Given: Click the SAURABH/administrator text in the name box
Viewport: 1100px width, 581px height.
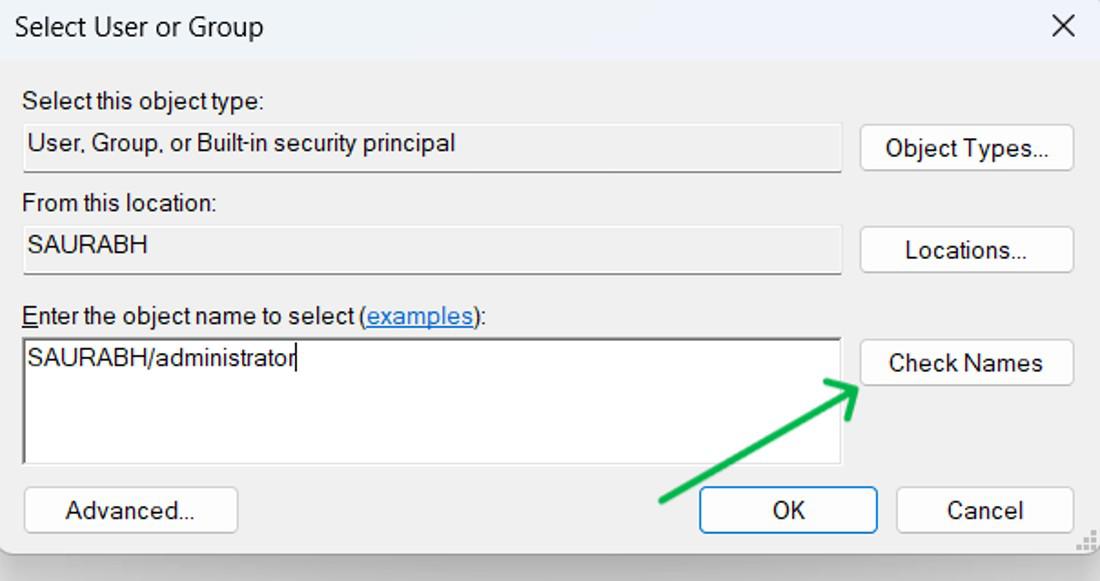Looking at the screenshot, I should pyautogui.click(x=162, y=358).
